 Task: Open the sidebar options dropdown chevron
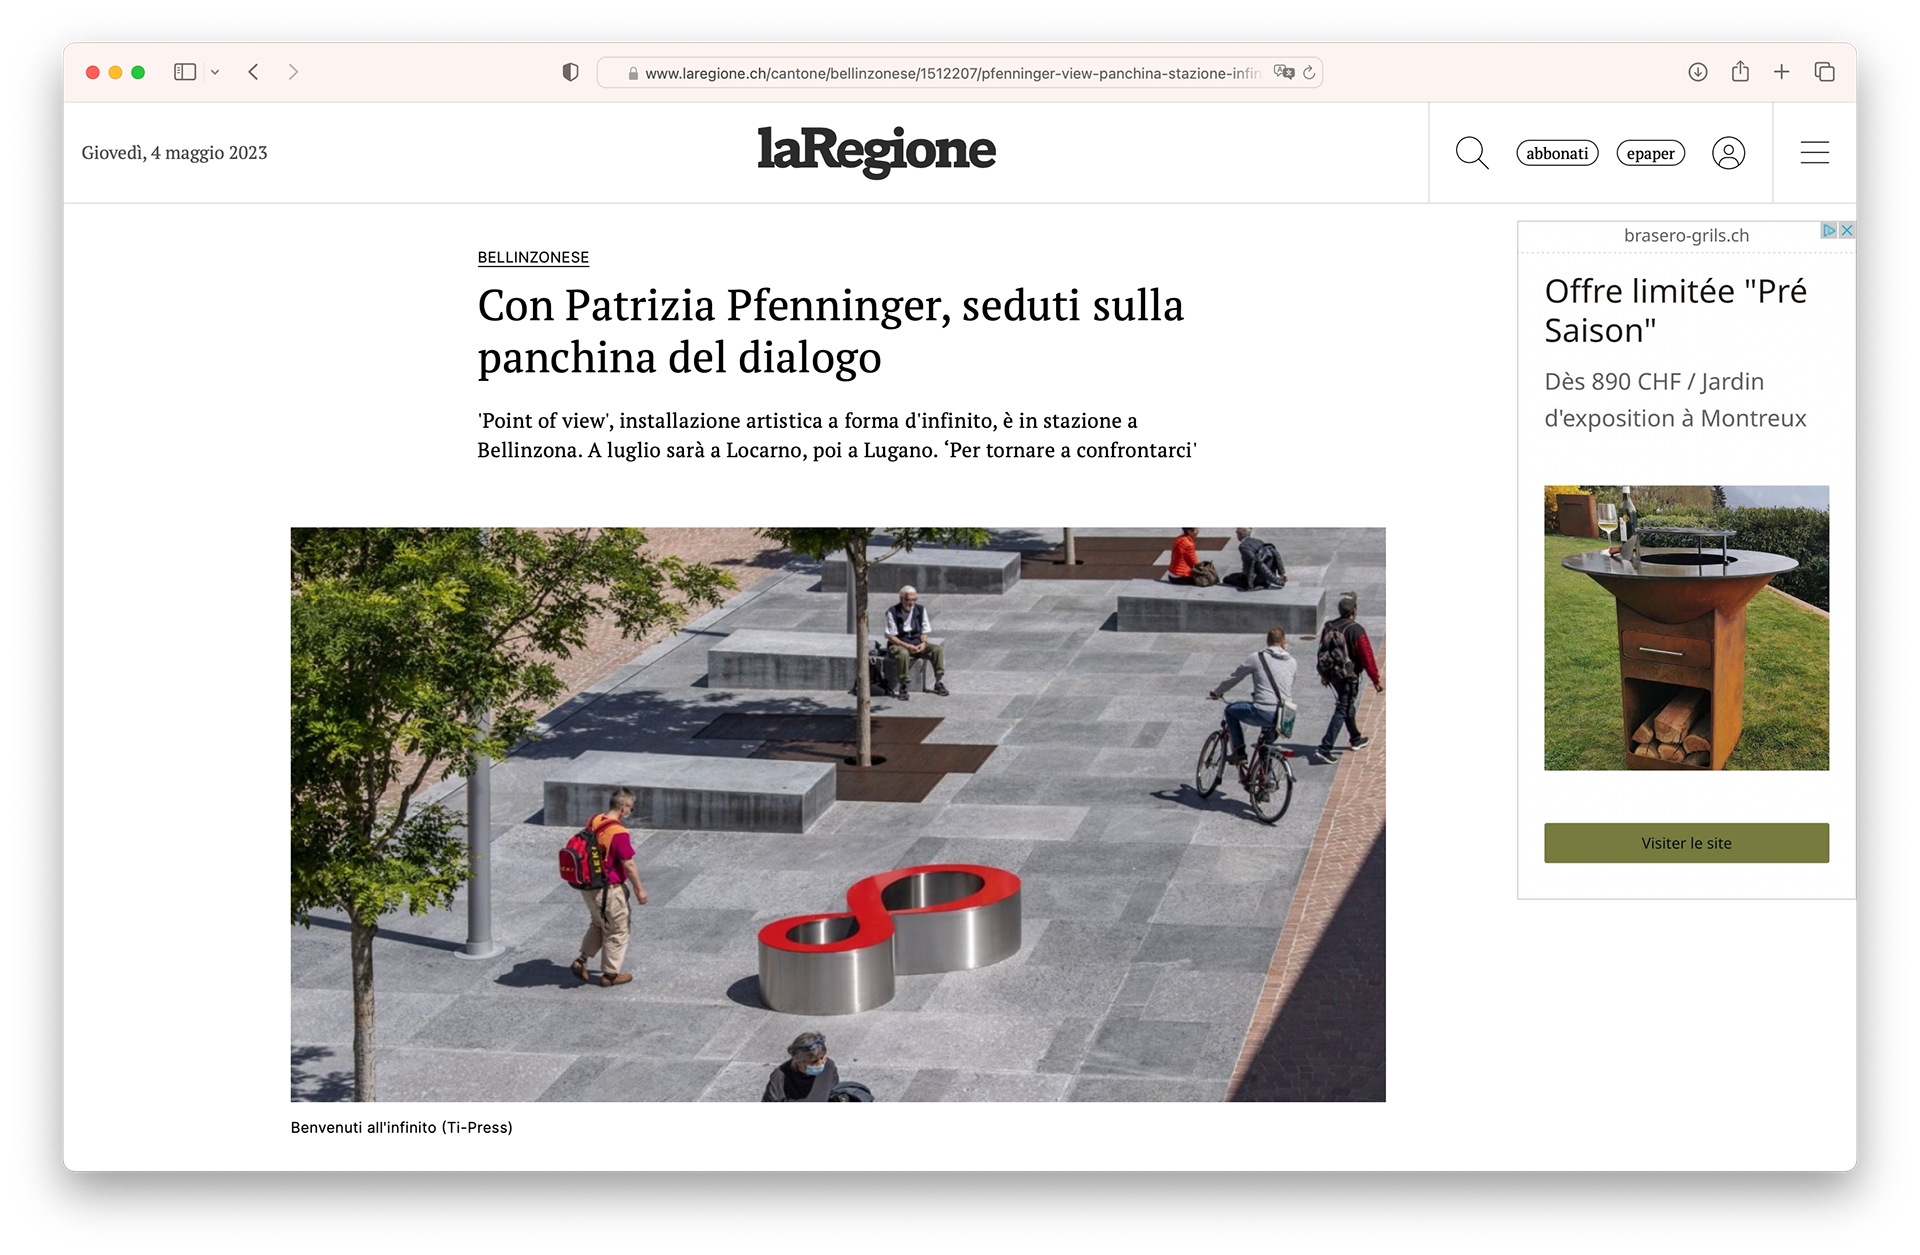215,72
